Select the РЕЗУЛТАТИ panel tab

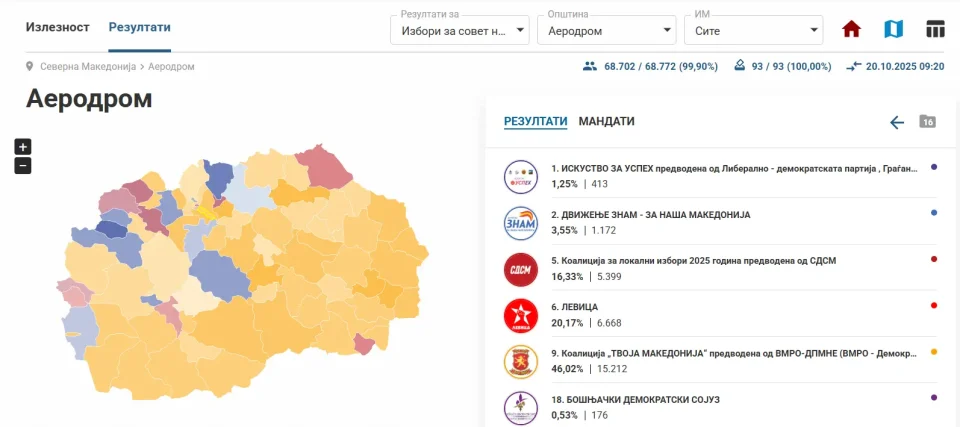535,121
